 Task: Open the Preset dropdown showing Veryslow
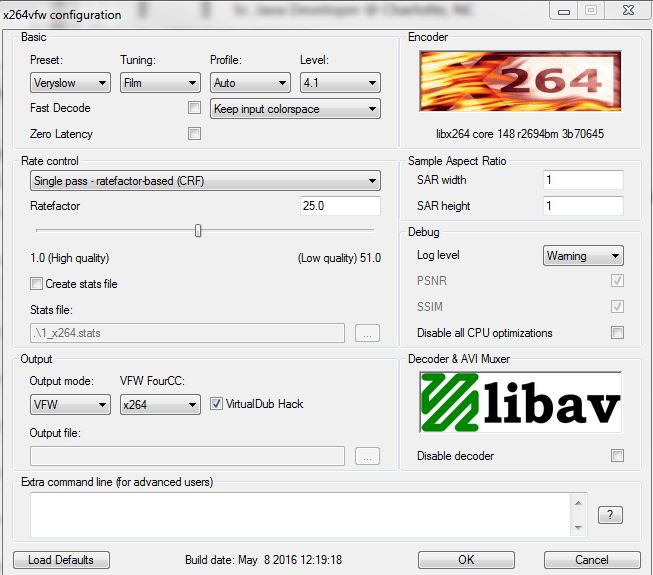coord(70,83)
